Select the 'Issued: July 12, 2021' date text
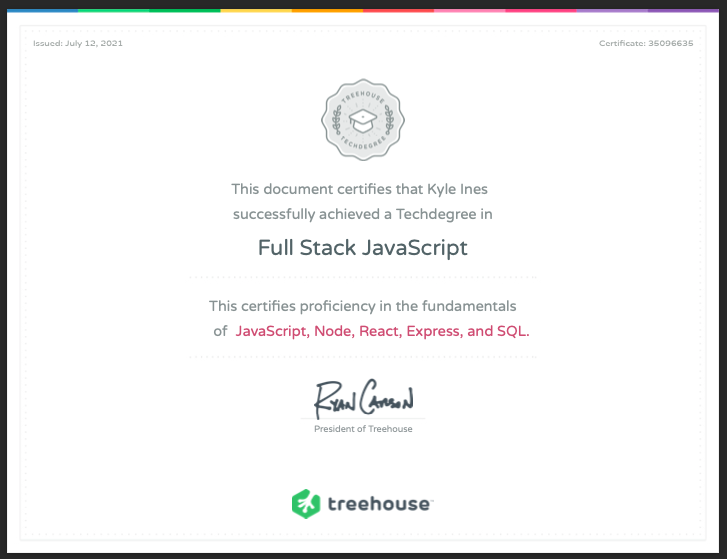Viewport: 727px width, 559px height. 77,43
